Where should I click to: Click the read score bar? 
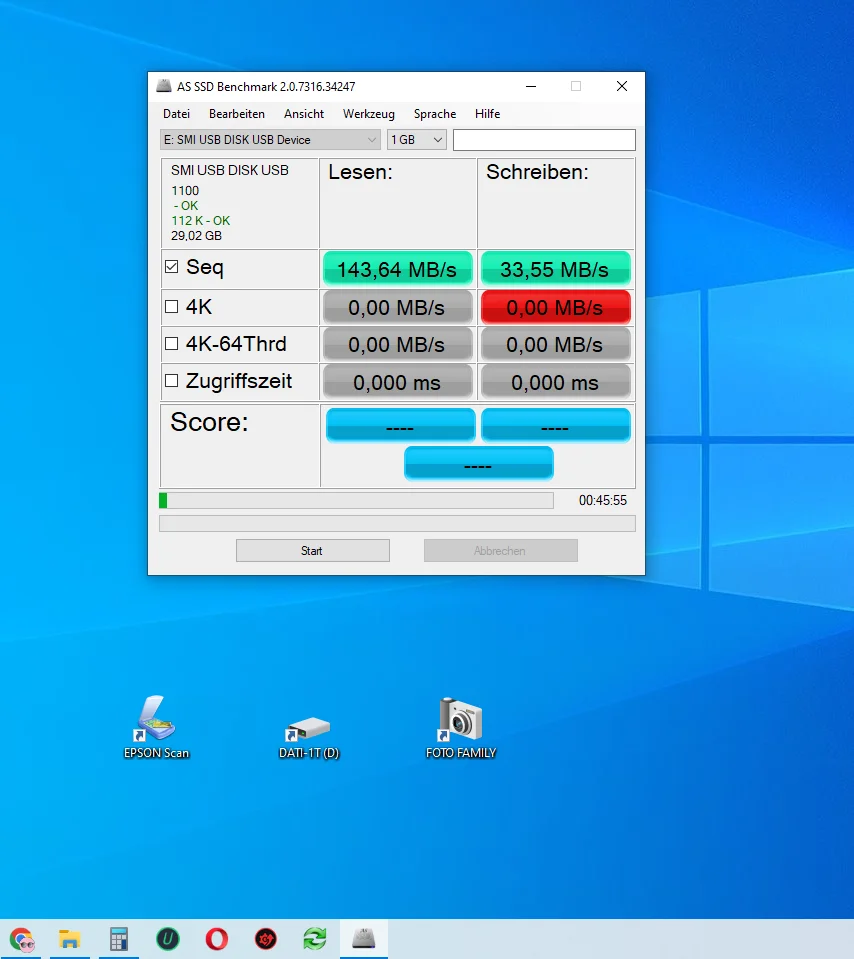pos(401,425)
